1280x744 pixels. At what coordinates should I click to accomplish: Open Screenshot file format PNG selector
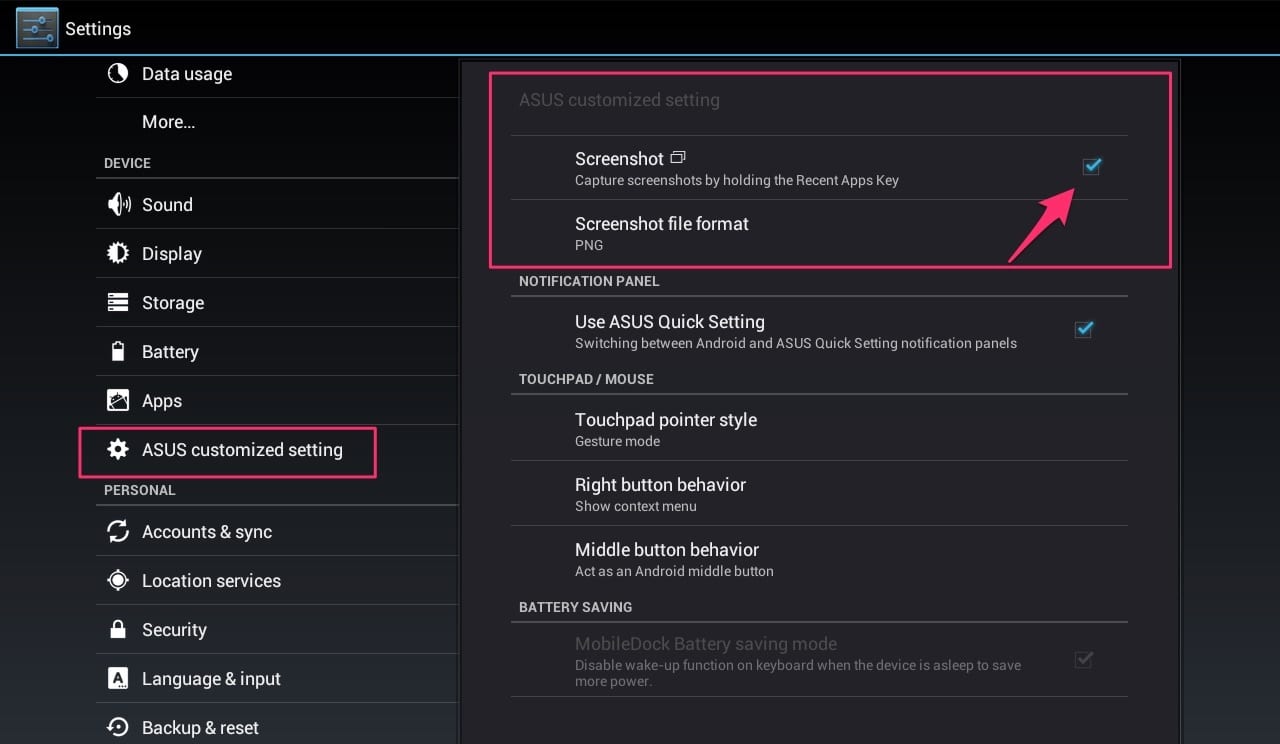819,233
